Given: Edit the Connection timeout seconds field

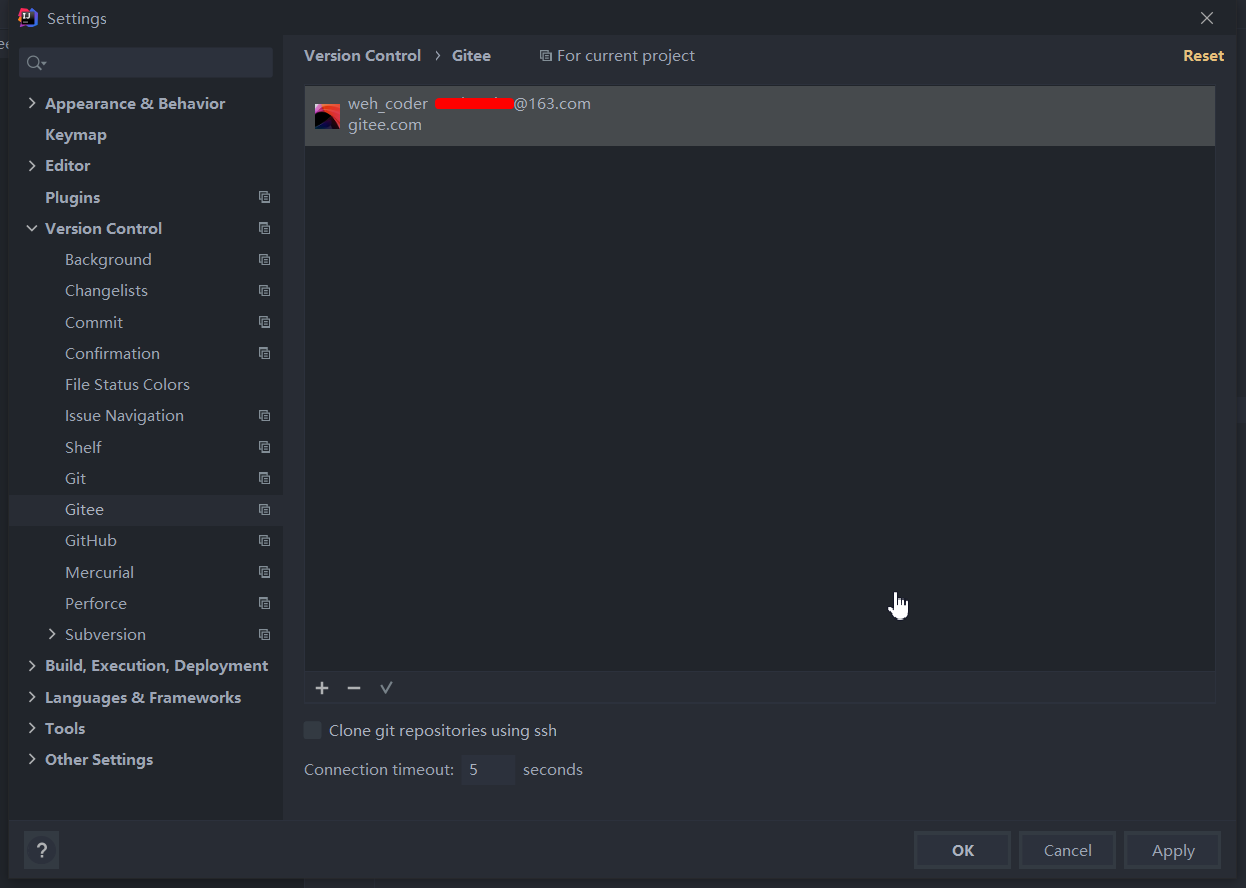Looking at the screenshot, I should point(488,770).
